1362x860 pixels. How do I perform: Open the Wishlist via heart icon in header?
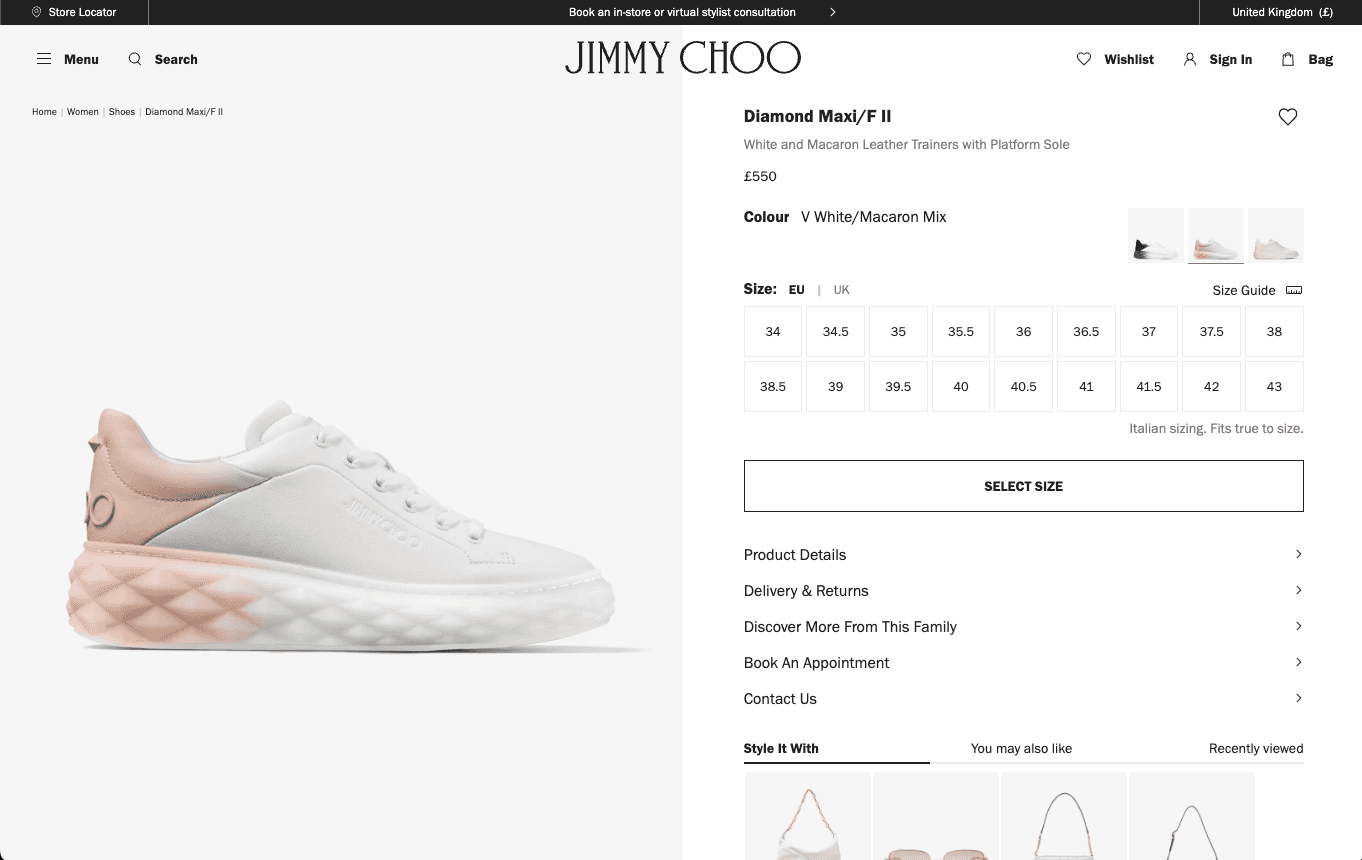[1084, 59]
